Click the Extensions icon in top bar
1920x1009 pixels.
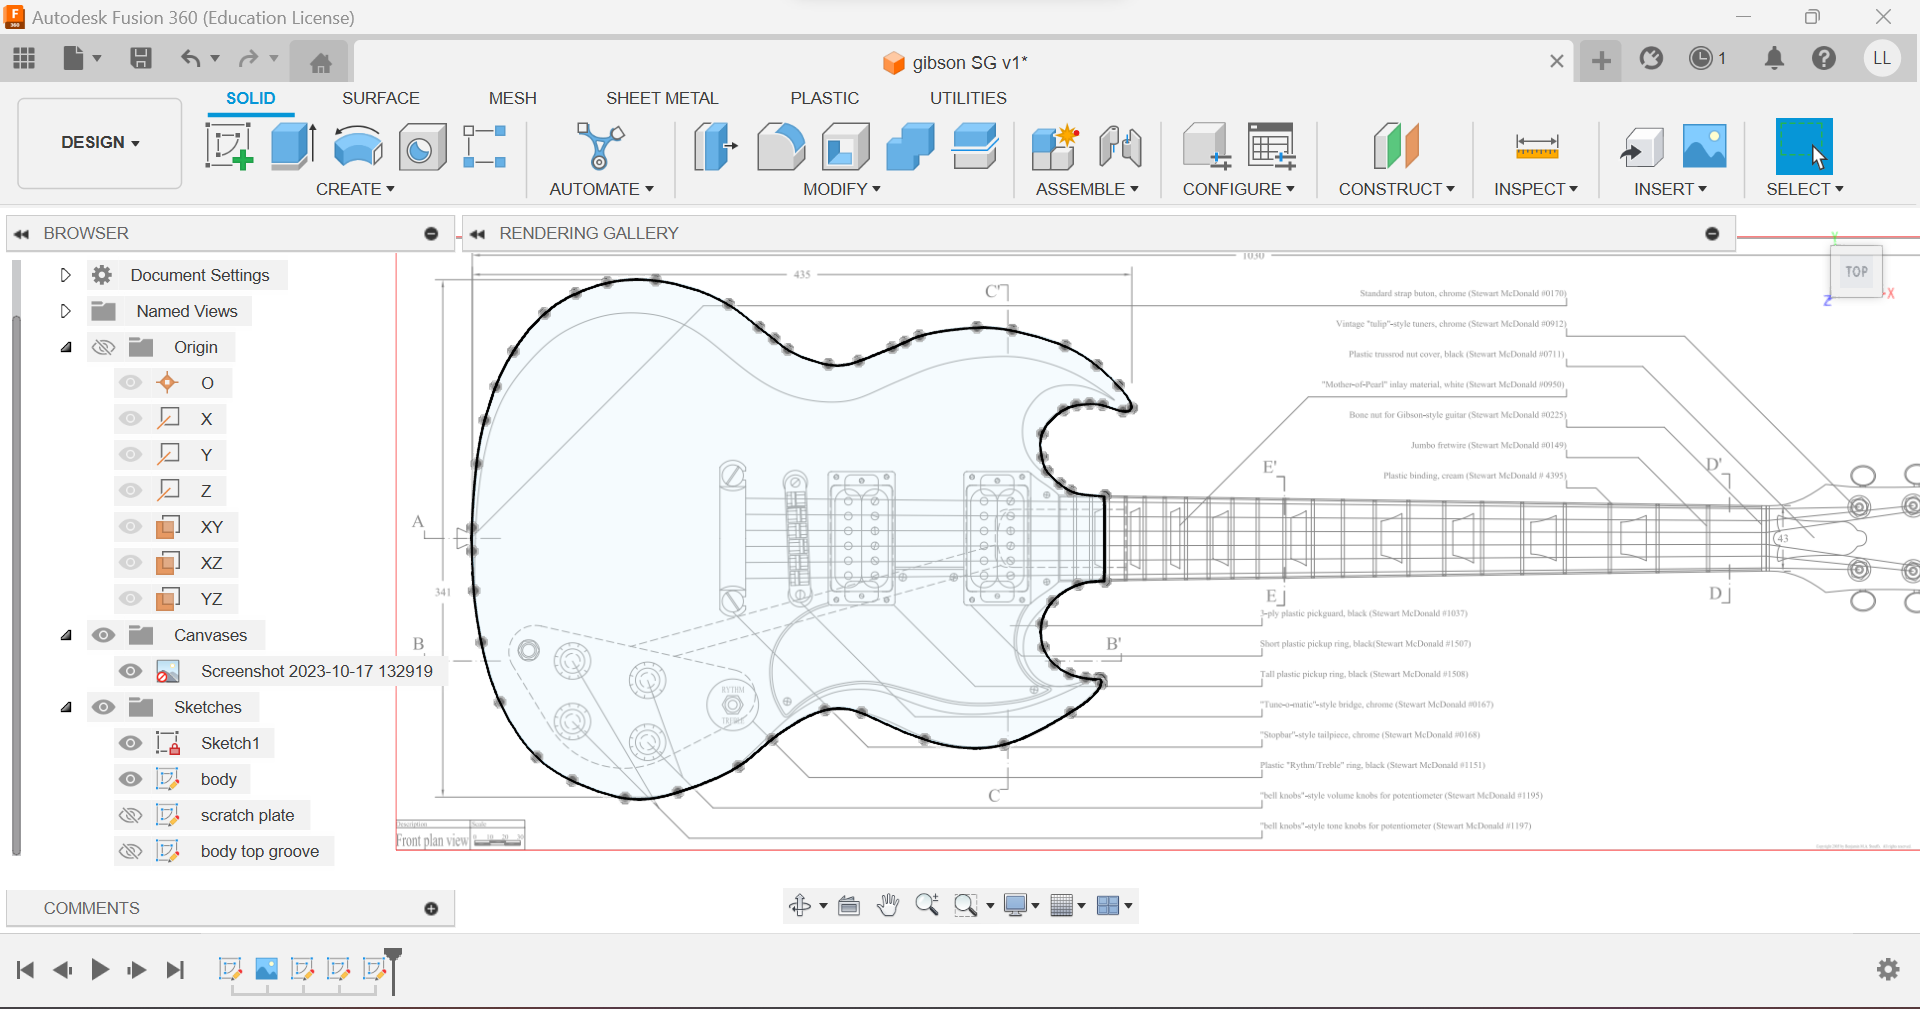1652,58
